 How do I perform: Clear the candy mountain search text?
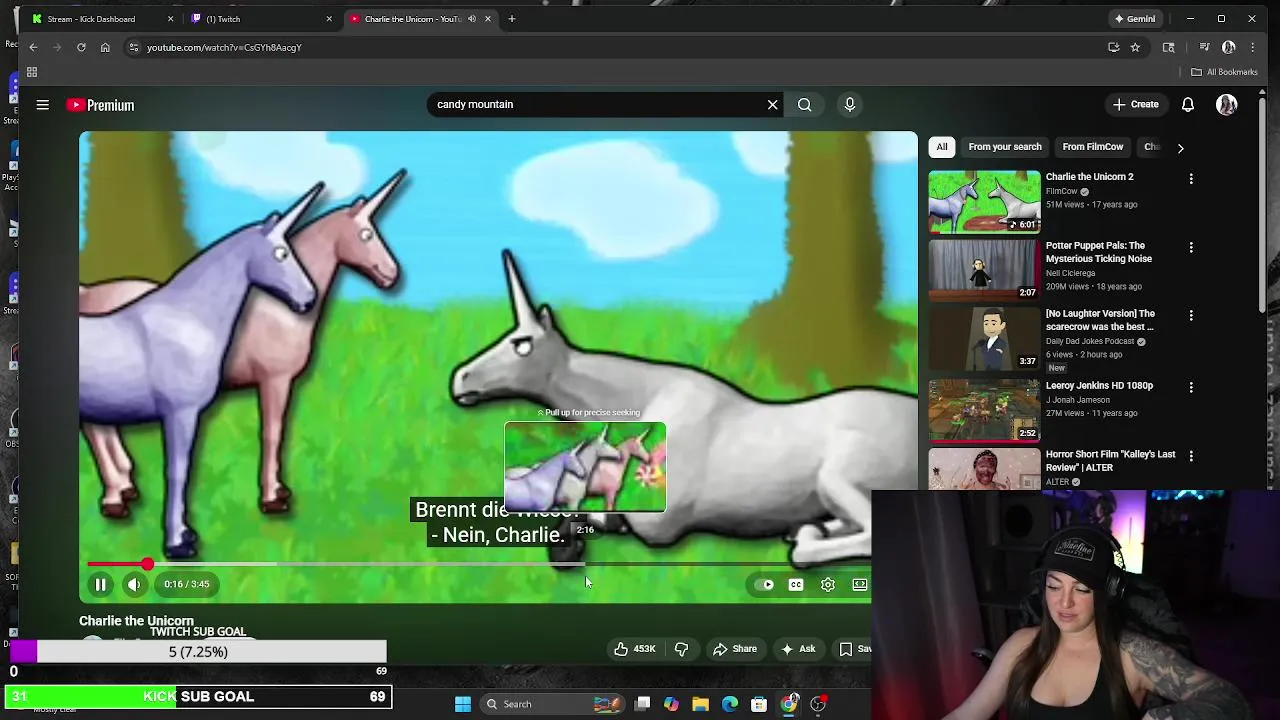point(772,104)
